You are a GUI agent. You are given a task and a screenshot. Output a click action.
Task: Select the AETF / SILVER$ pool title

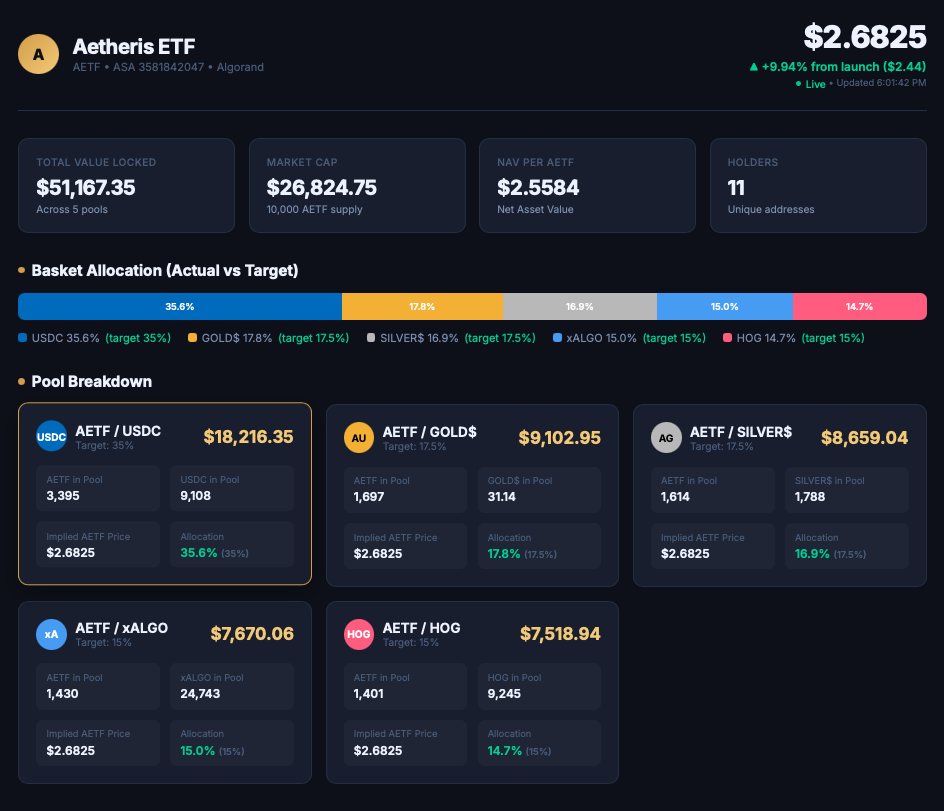coord(741,432)
